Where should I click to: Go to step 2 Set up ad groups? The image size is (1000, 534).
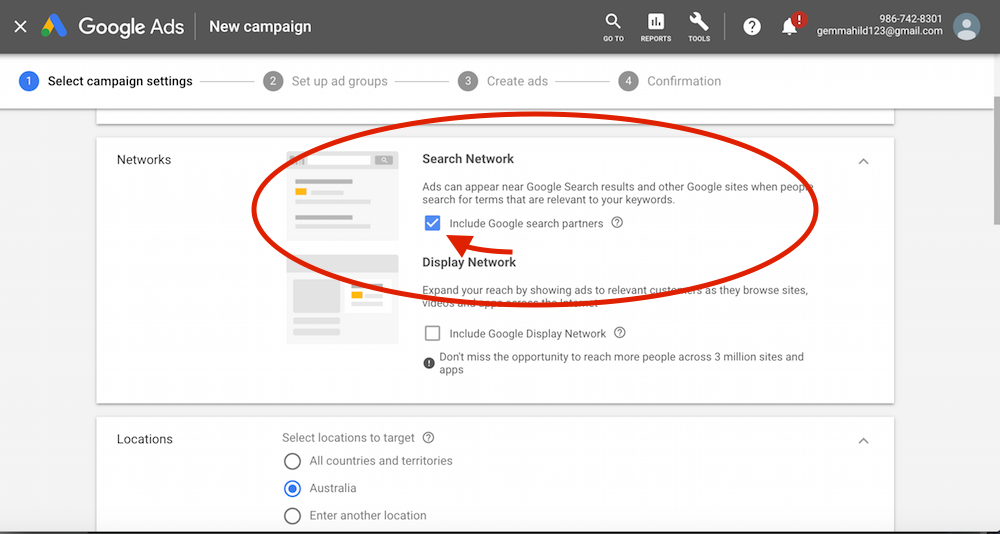point(325,81)
